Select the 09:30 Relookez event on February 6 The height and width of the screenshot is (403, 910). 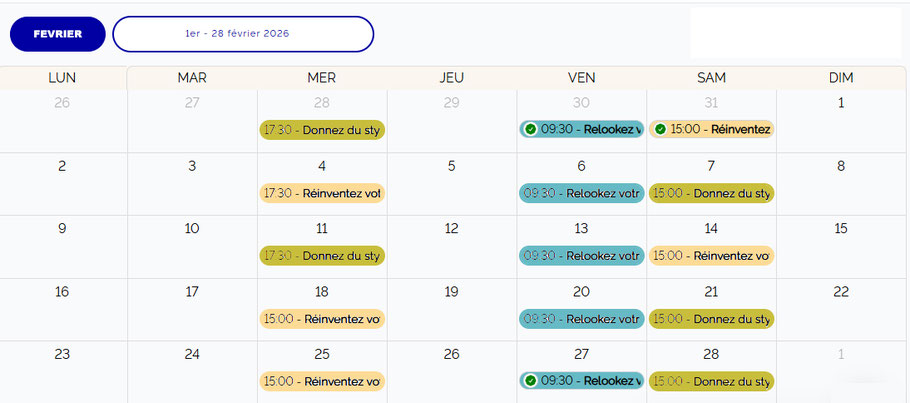tap(581, 193)
